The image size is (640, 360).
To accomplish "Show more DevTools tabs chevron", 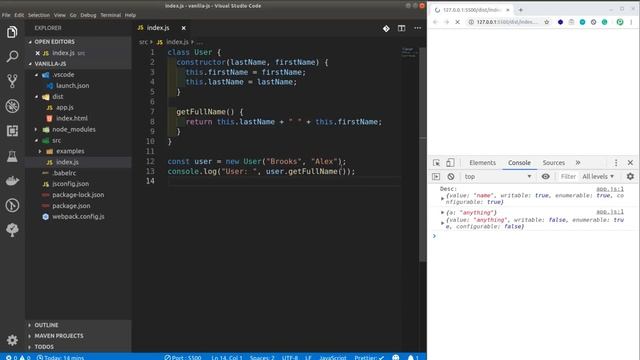I will (x=578, y=163).
